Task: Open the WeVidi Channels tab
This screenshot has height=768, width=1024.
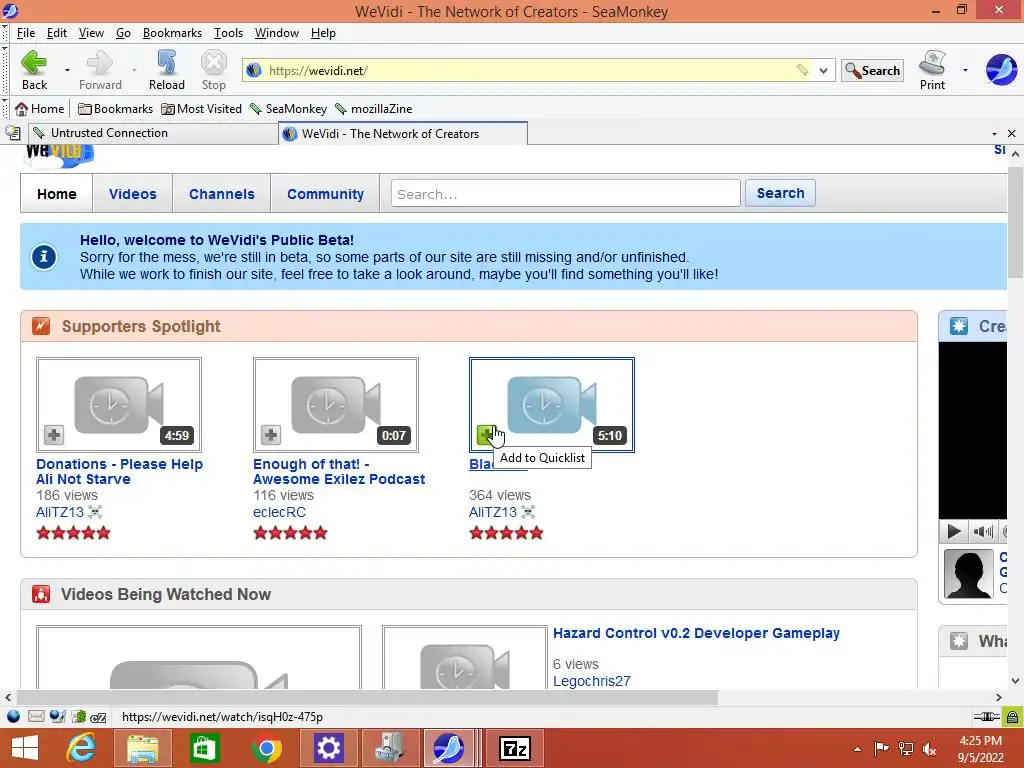Action: click(x=221, y=193)
